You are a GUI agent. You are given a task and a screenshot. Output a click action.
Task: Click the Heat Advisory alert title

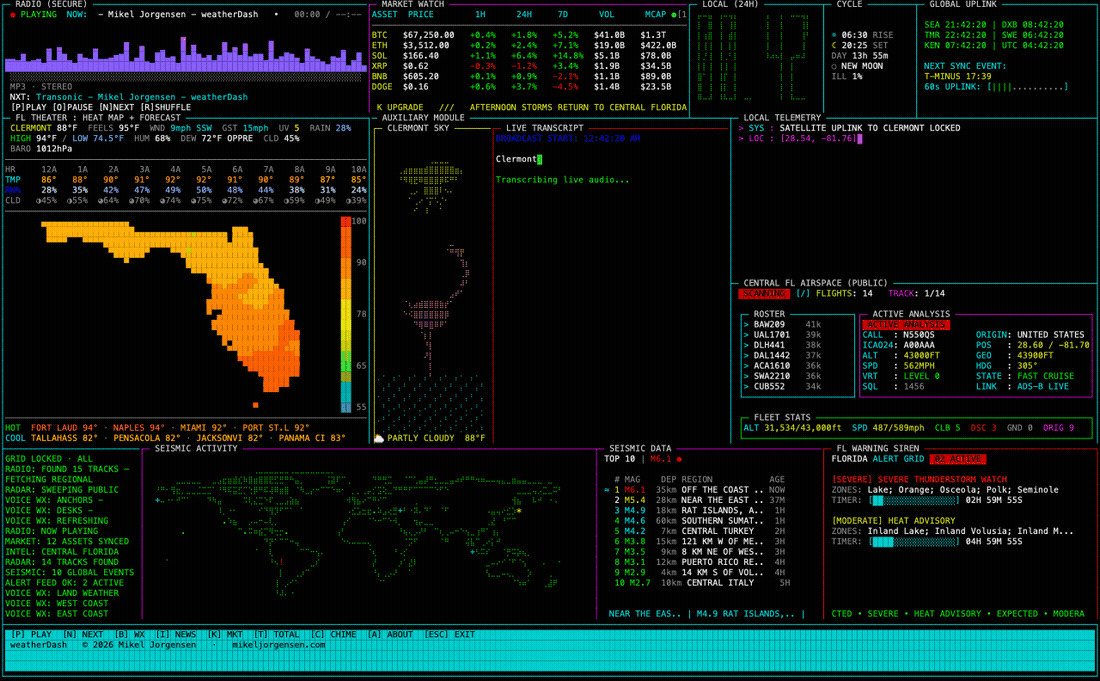pos(893,521)
